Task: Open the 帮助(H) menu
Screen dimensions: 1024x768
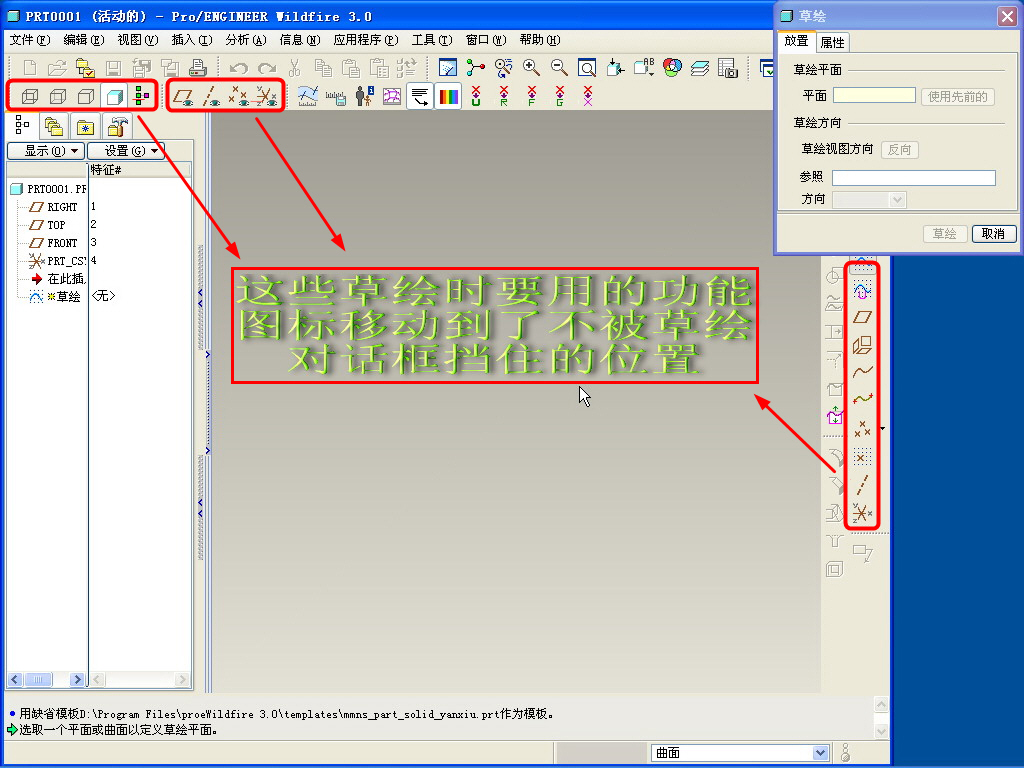Action: click(540, 40)
